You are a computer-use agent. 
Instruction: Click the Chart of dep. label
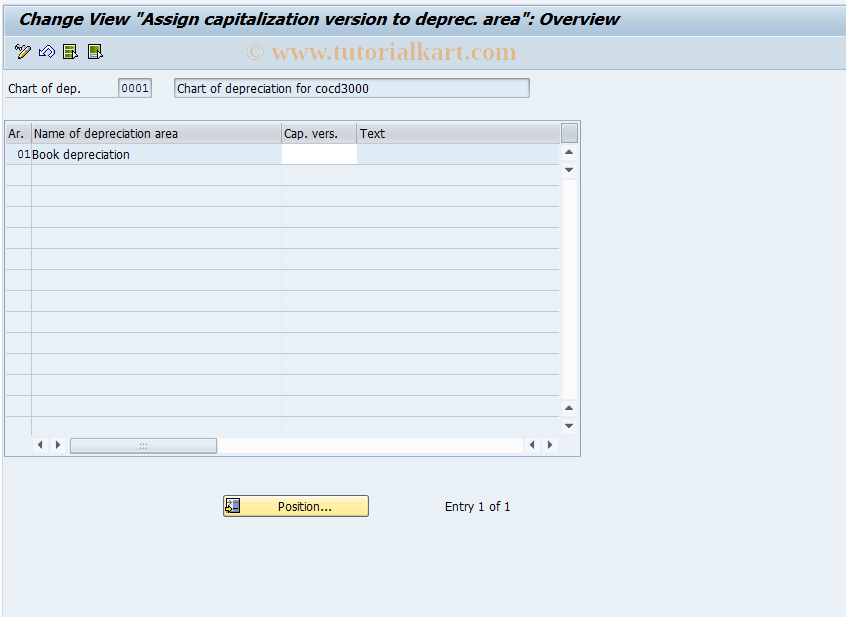(44, 89)
